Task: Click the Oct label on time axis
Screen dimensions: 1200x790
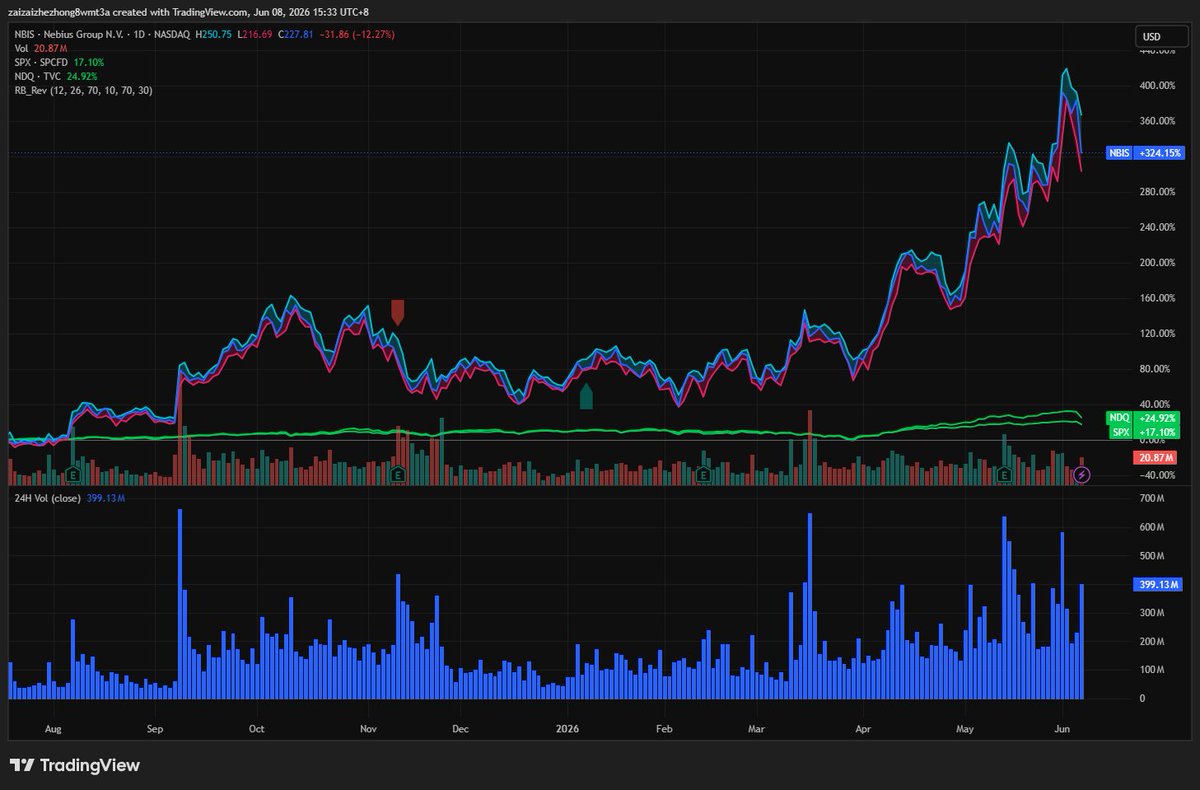Action: pyautogui.click(x=257, y=729)
